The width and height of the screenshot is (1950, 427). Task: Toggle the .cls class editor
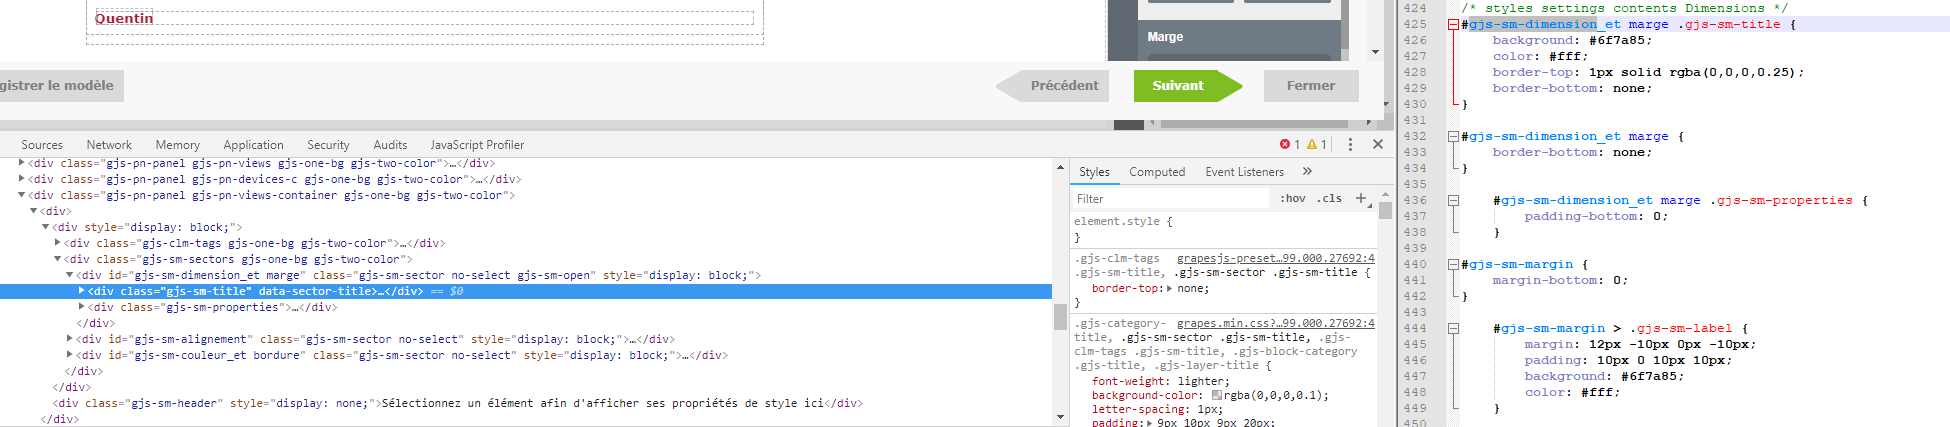click(1329, 198)
